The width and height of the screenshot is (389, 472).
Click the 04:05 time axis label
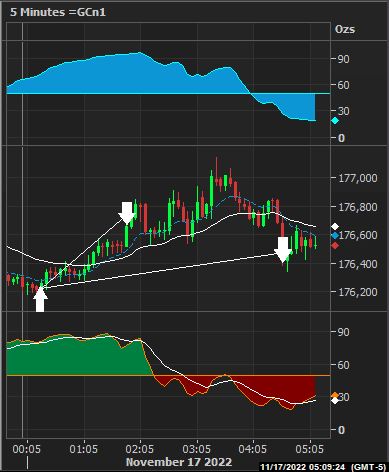click(253, 449)
